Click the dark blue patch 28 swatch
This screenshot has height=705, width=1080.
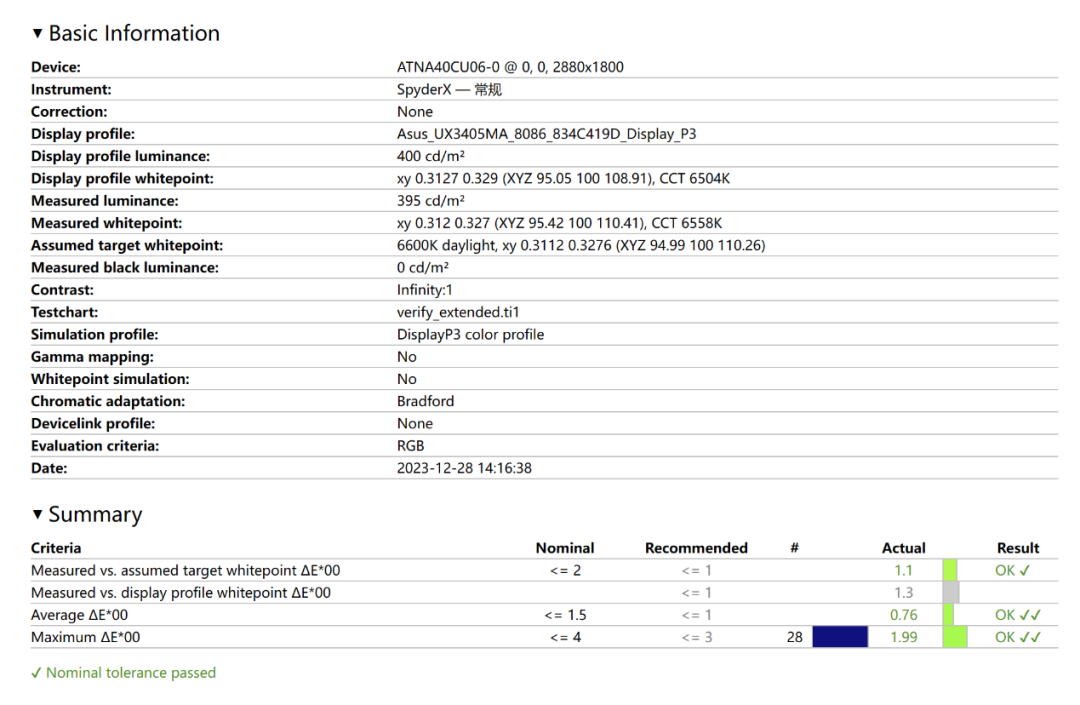[839, 637]
